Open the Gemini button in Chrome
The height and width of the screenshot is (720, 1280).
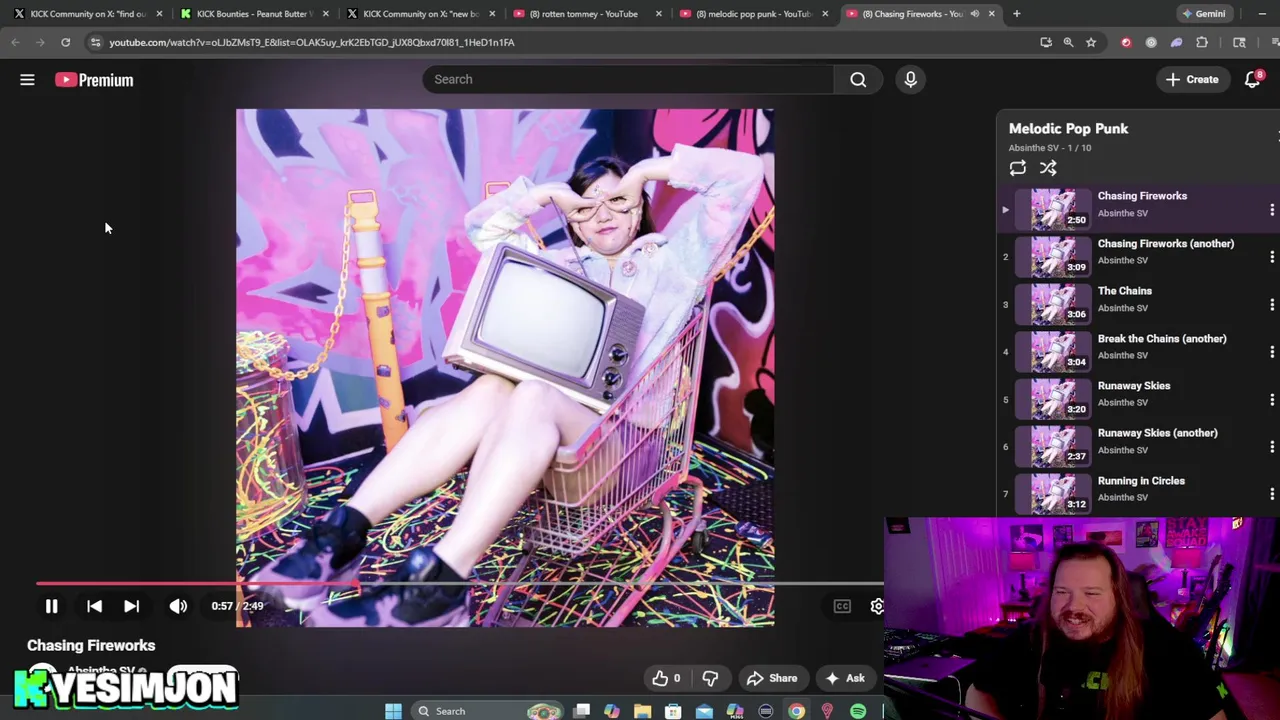pyautogui.click(x=1204, y=14)
